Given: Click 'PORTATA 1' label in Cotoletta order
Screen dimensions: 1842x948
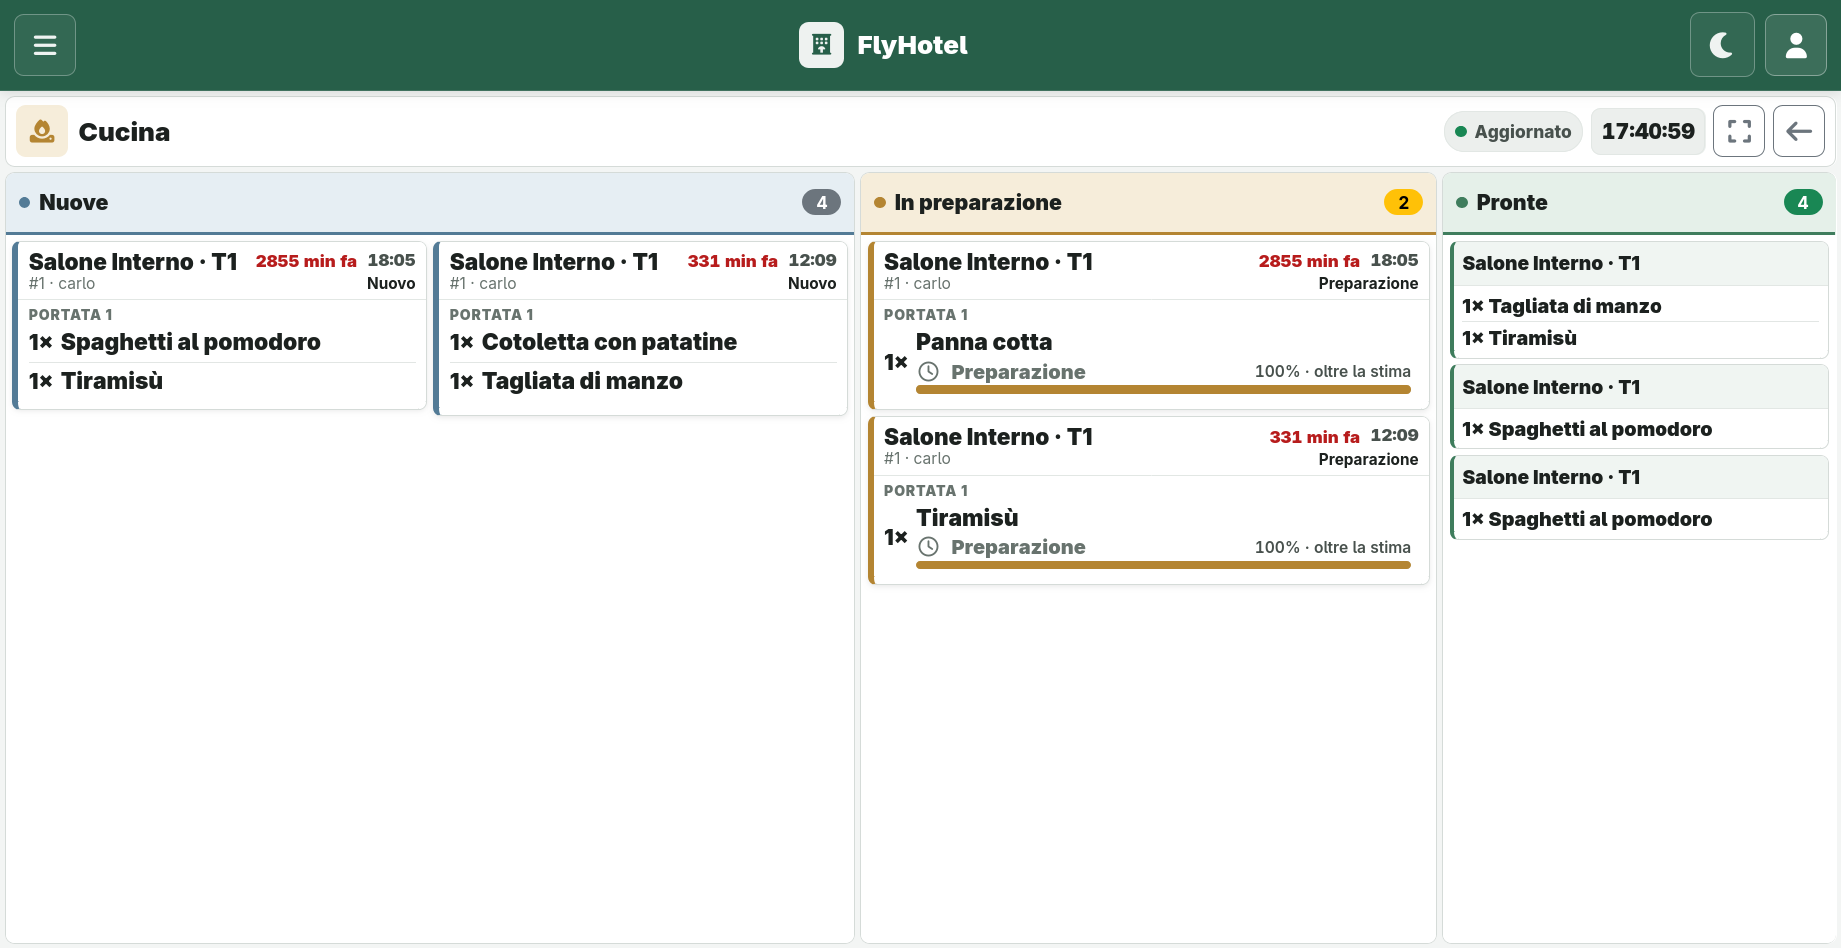Looking at the screenshot, I should (491, 315).
